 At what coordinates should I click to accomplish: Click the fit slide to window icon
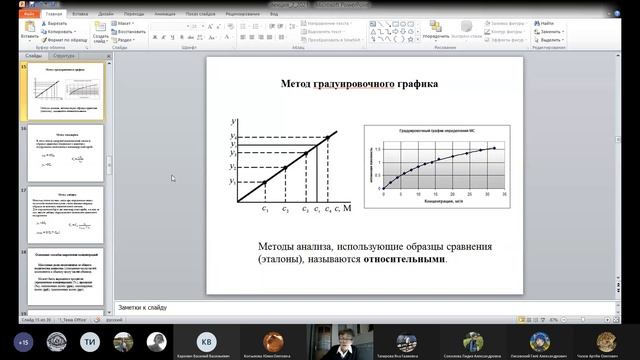click(x=616, y=320)
